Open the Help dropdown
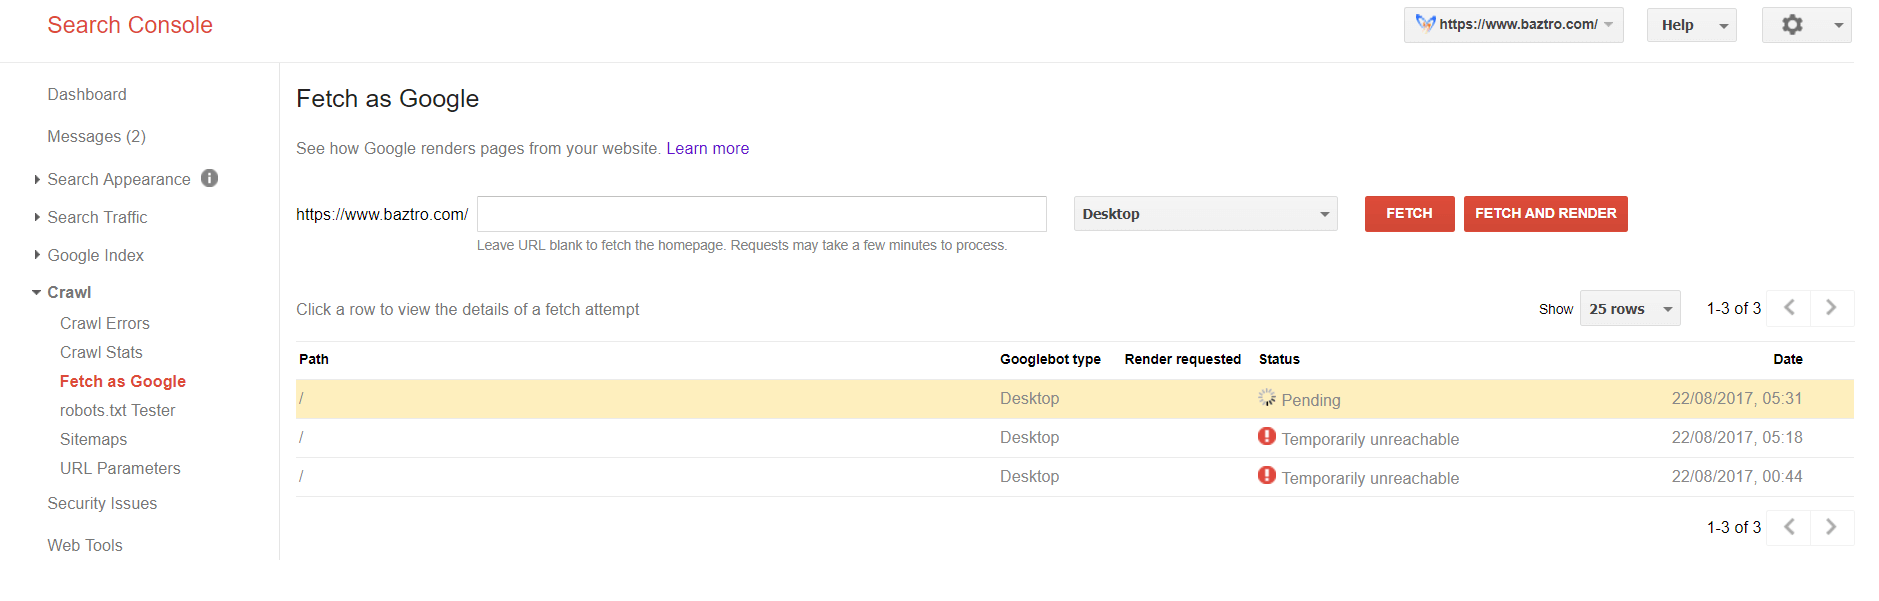This screenshot has height=601, width=1879. coord(1691,25)
